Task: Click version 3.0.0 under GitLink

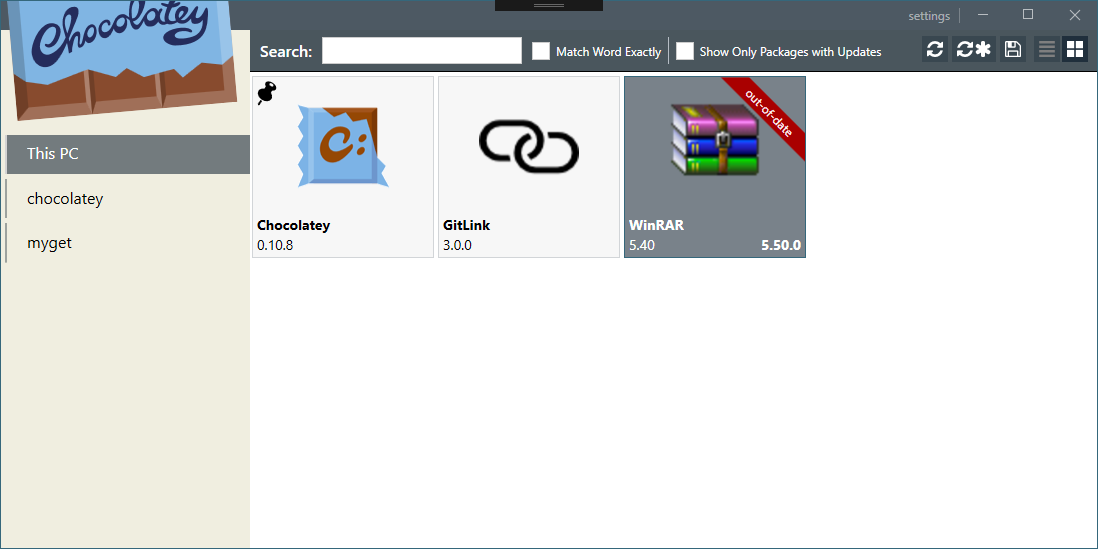Action: (457, 246)
